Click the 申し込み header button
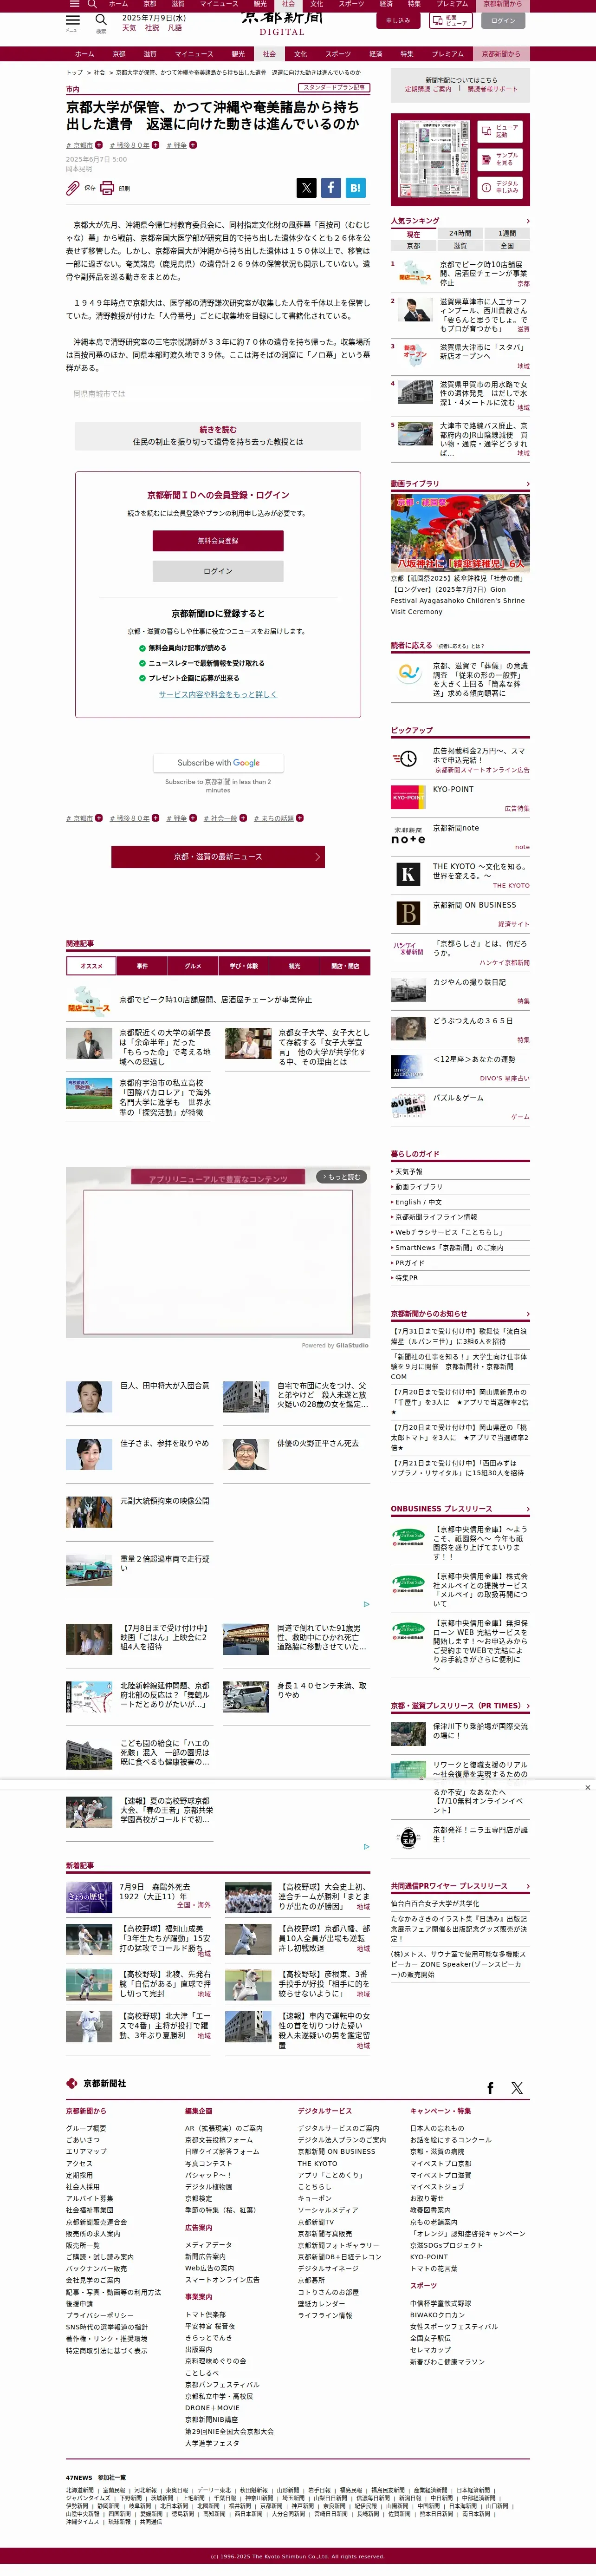Screen dimensions: 596x2576 pos(398,20)
